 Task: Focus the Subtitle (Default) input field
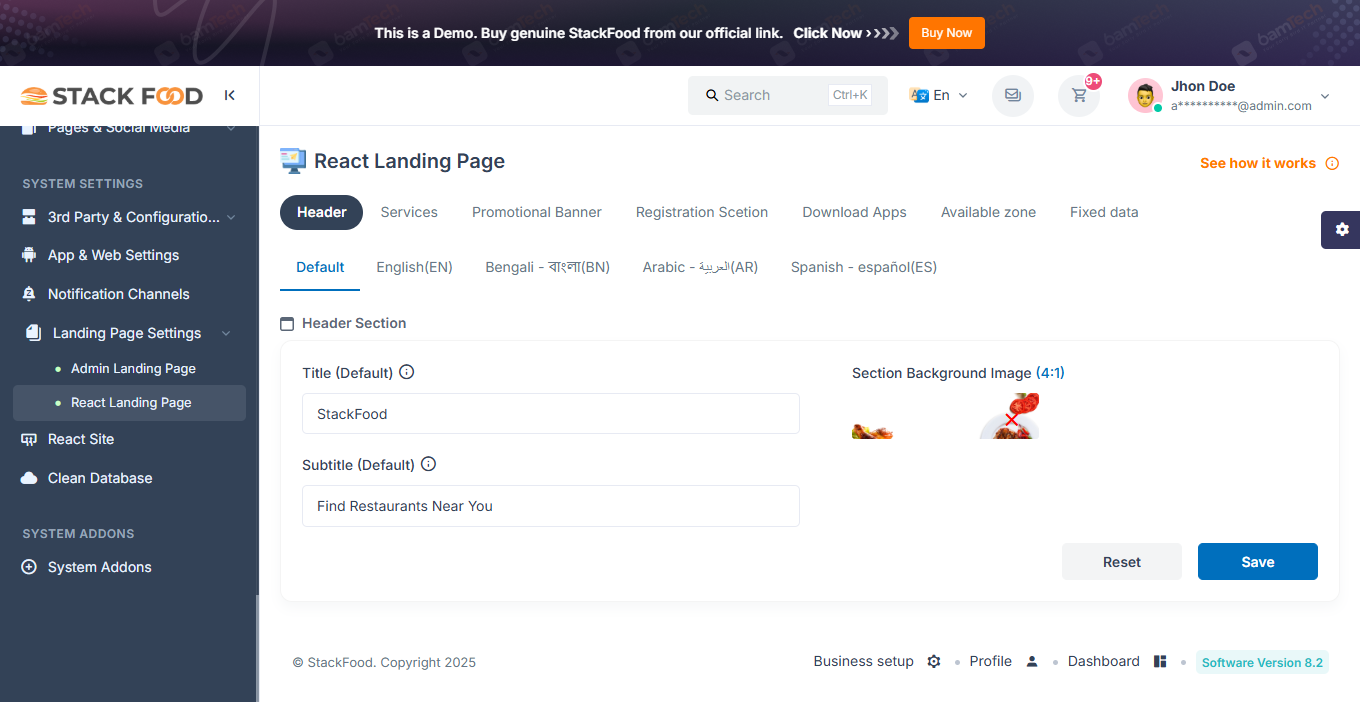click(x=551, y=506)
